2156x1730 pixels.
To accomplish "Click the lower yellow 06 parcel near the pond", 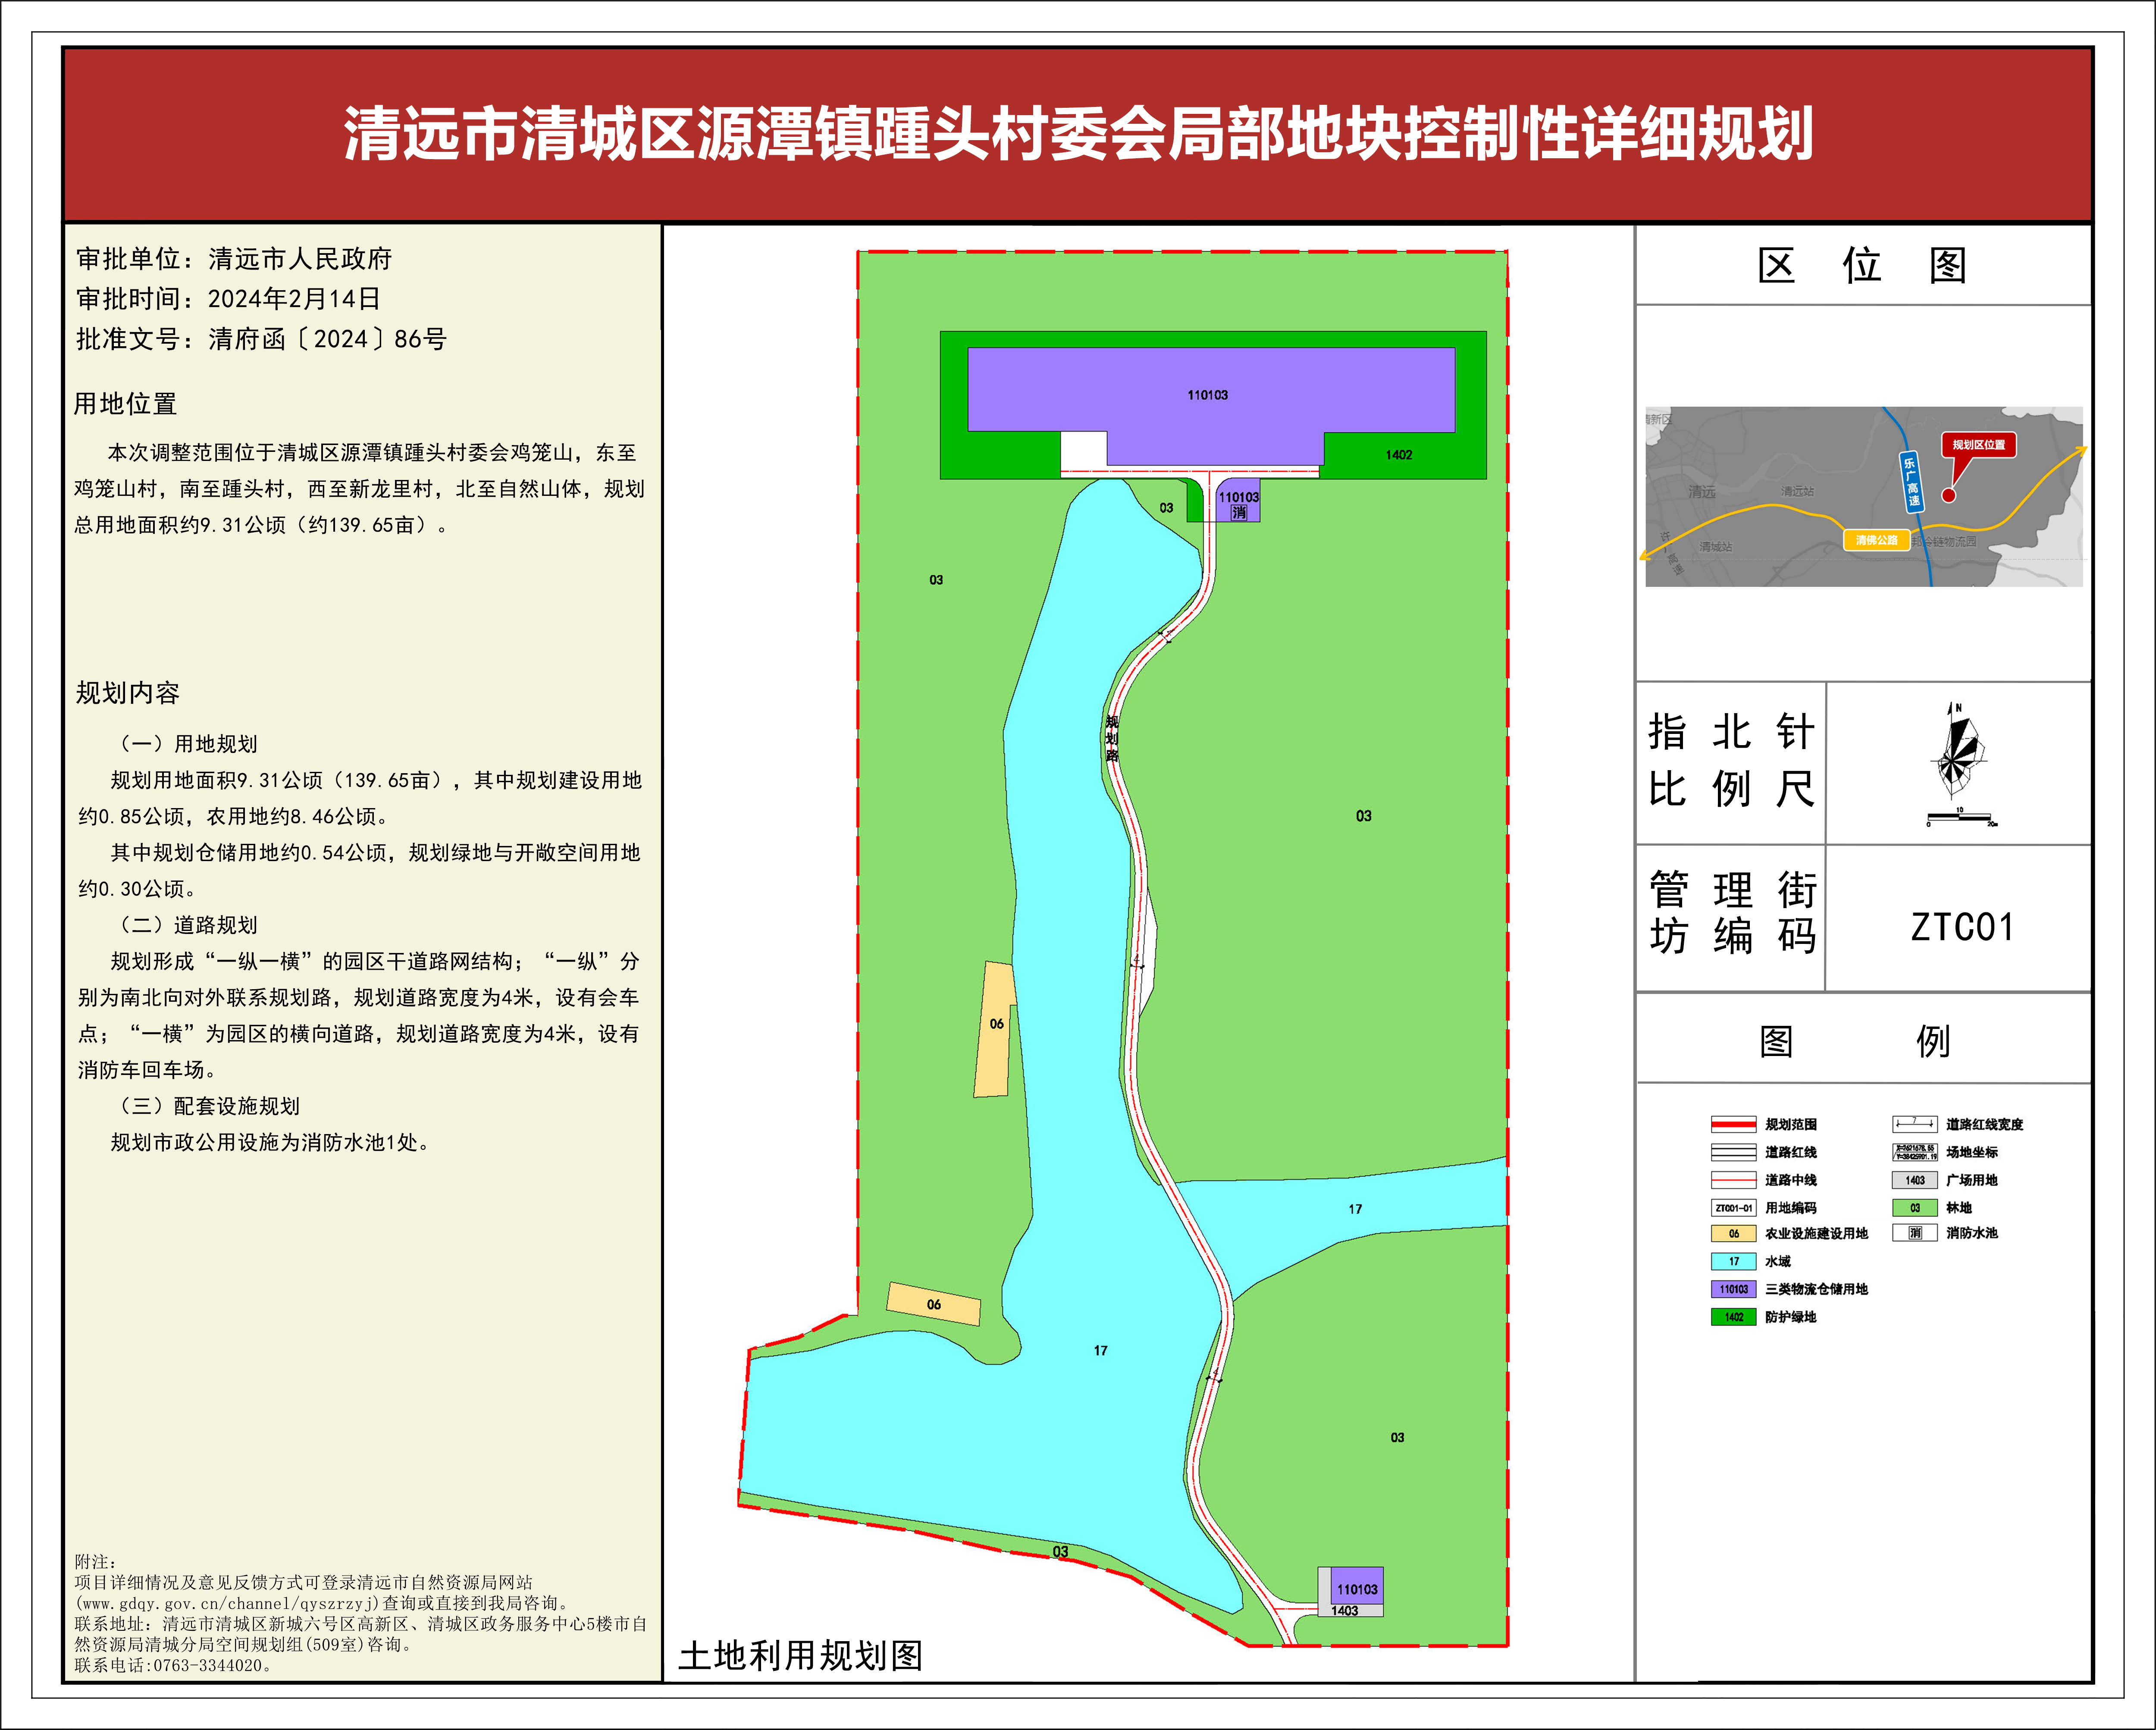I will tap(933, 1304).
